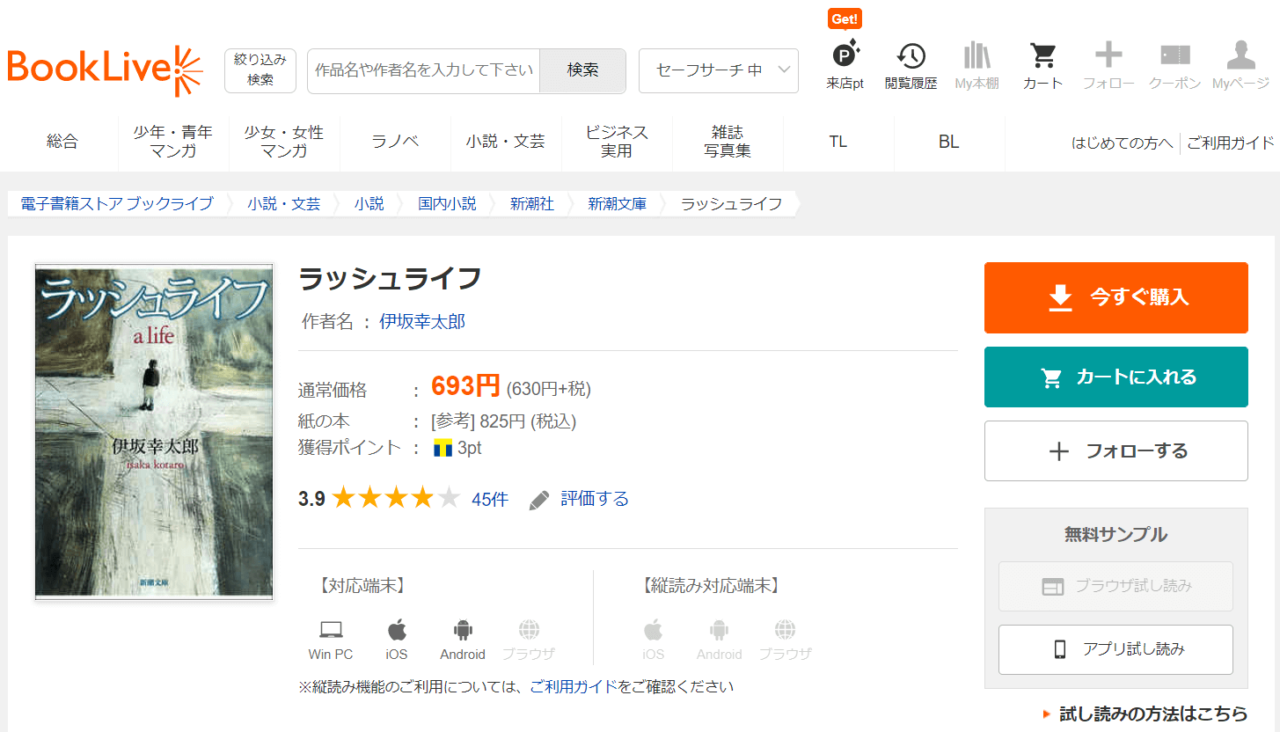The width and height of the screenshot is (1280, 732).
Task: Select ビジネス実用 category tab
Action: point(616,142)
